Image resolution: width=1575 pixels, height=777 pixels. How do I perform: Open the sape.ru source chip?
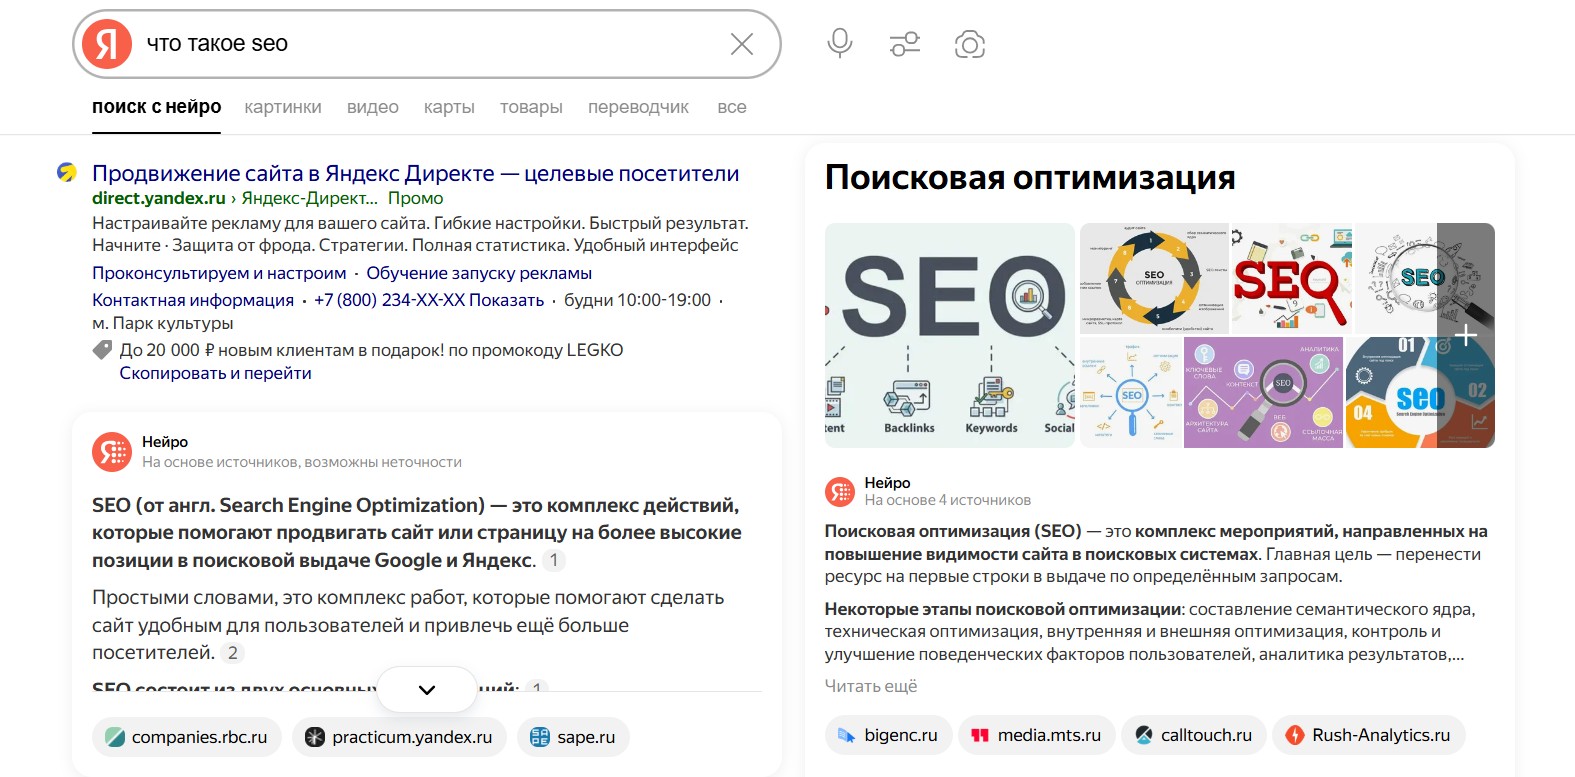[573, 737]
